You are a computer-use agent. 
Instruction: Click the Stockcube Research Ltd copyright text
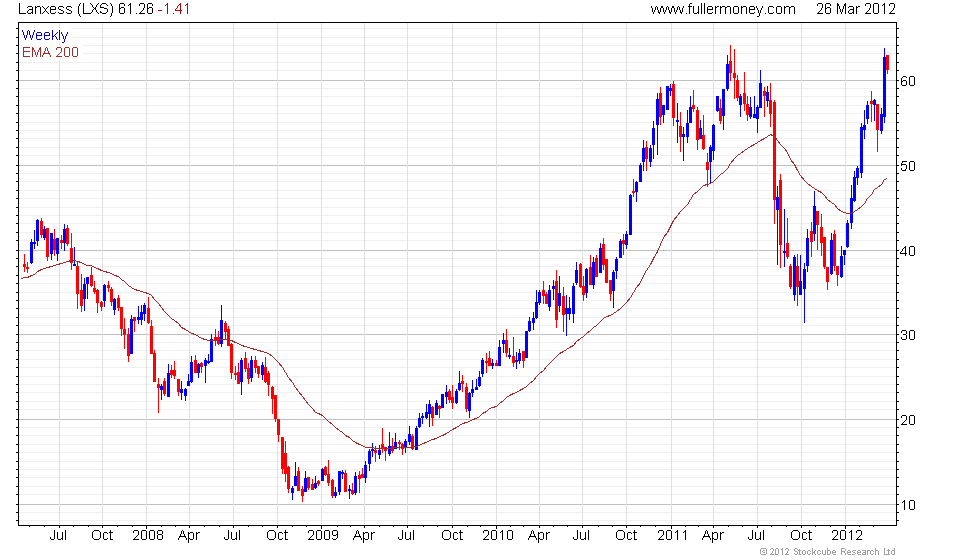point(828,552)
